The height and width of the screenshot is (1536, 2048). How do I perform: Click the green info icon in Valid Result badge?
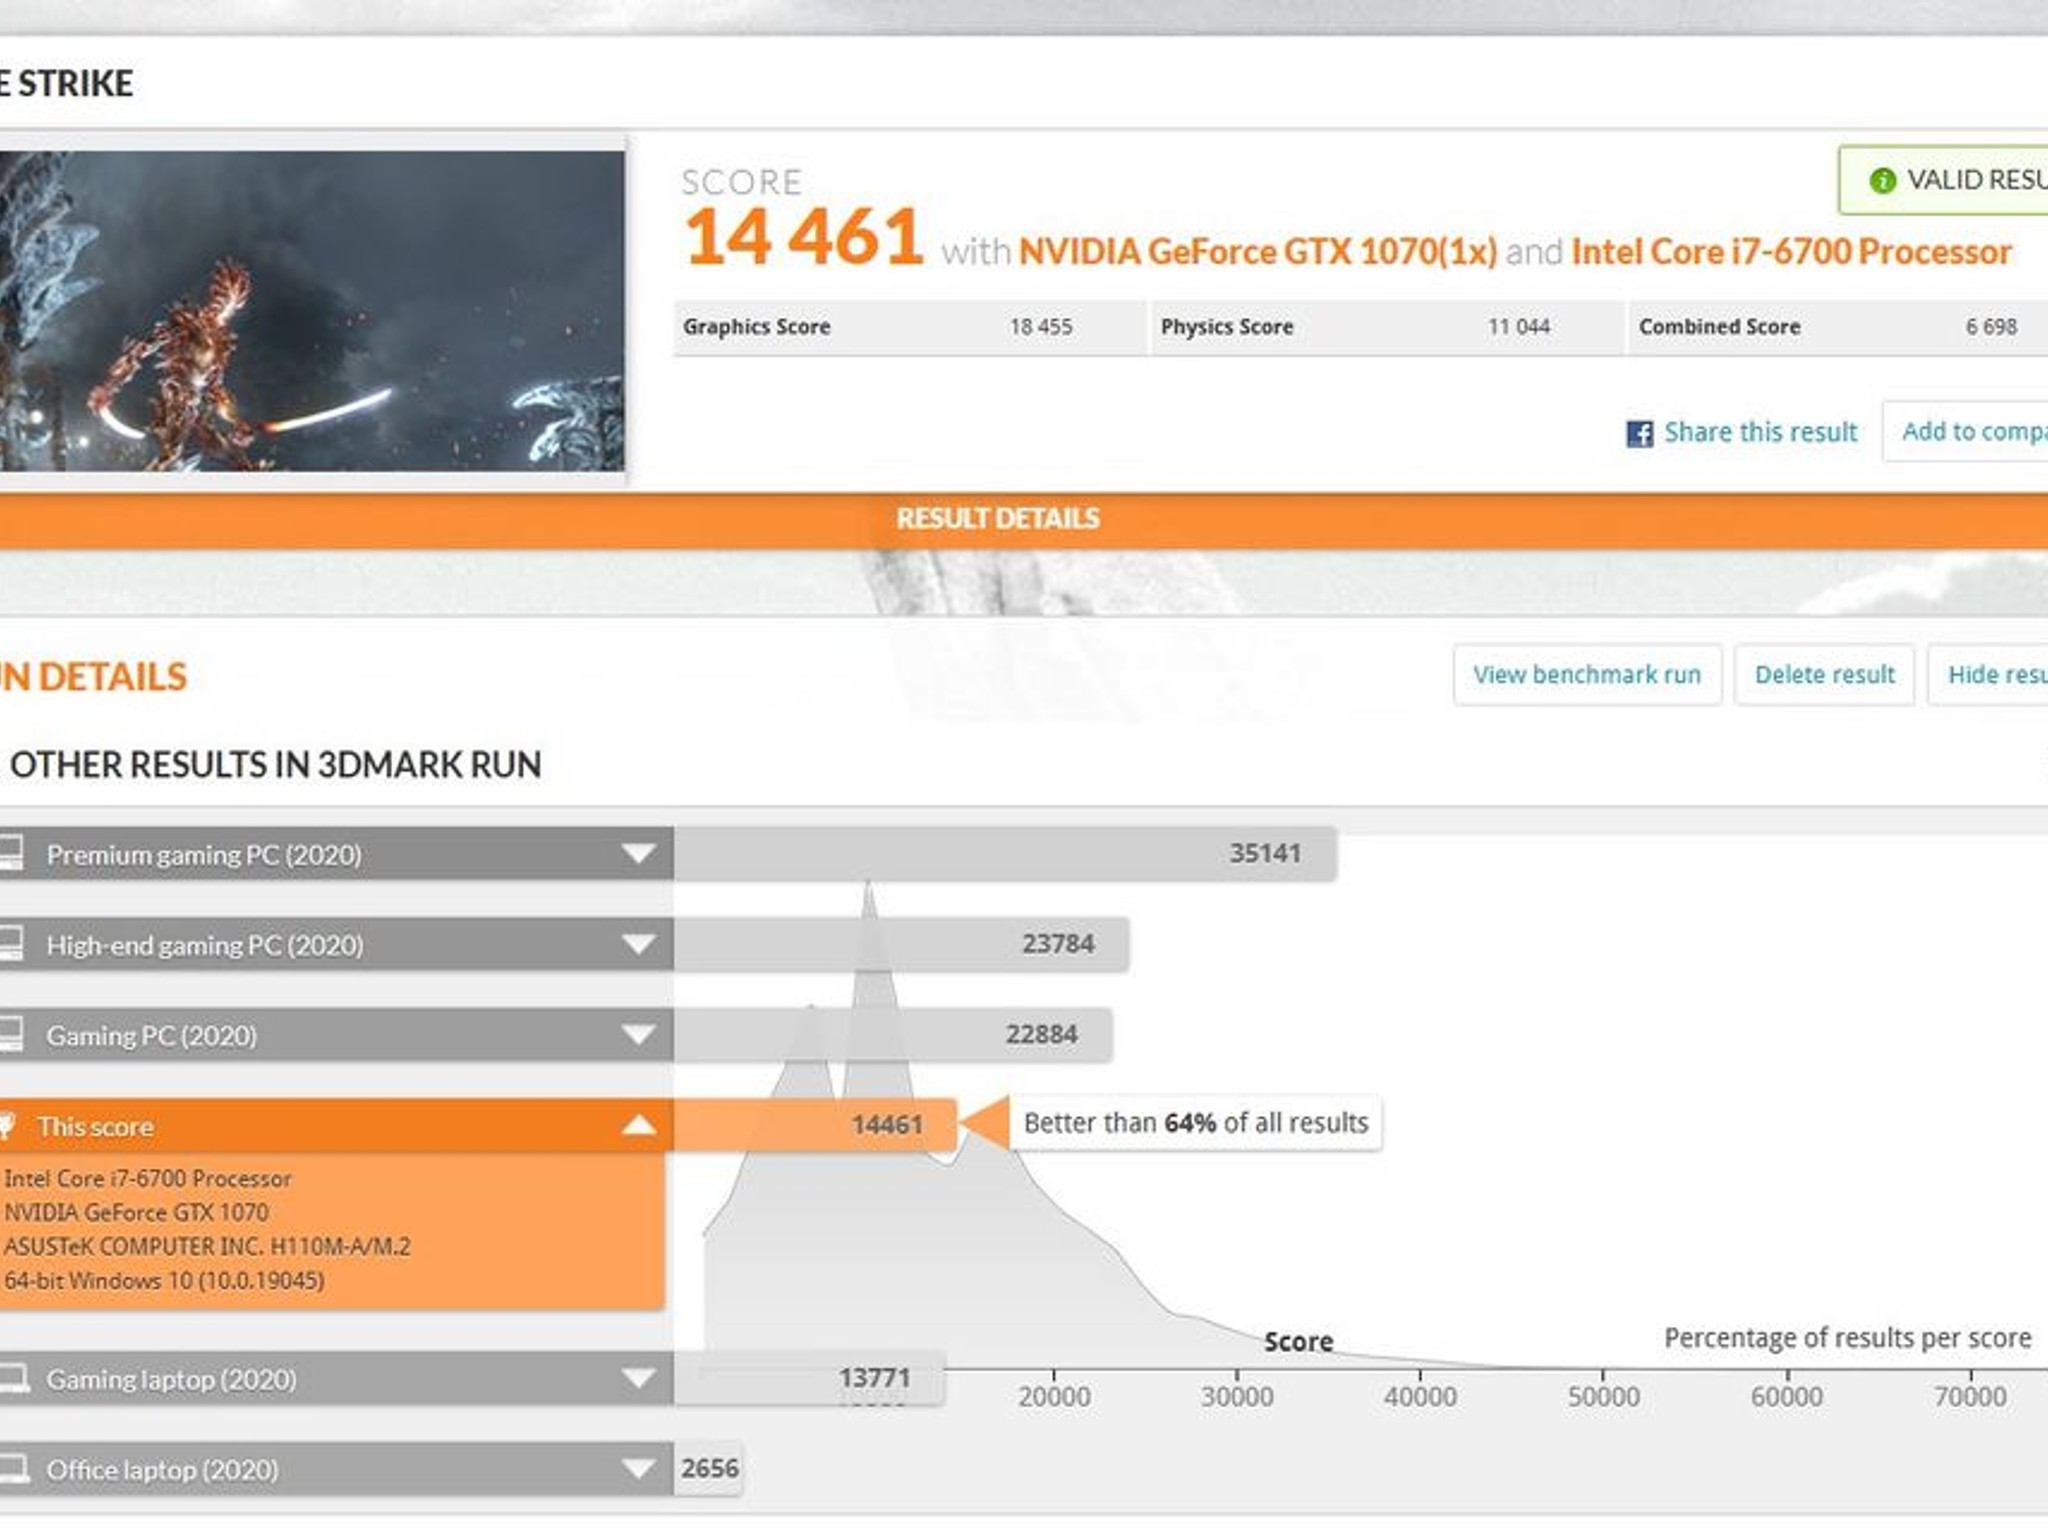(1882, 180)
